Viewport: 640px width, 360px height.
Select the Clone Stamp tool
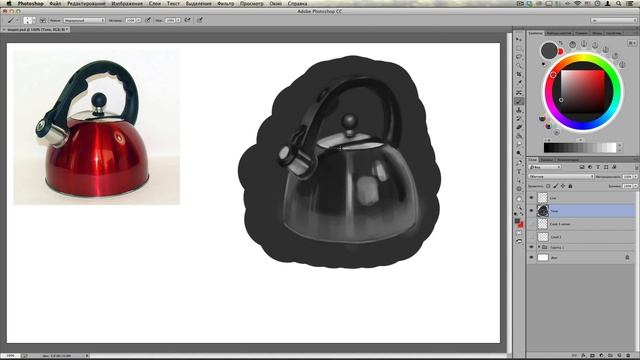[x=519, y=110]
